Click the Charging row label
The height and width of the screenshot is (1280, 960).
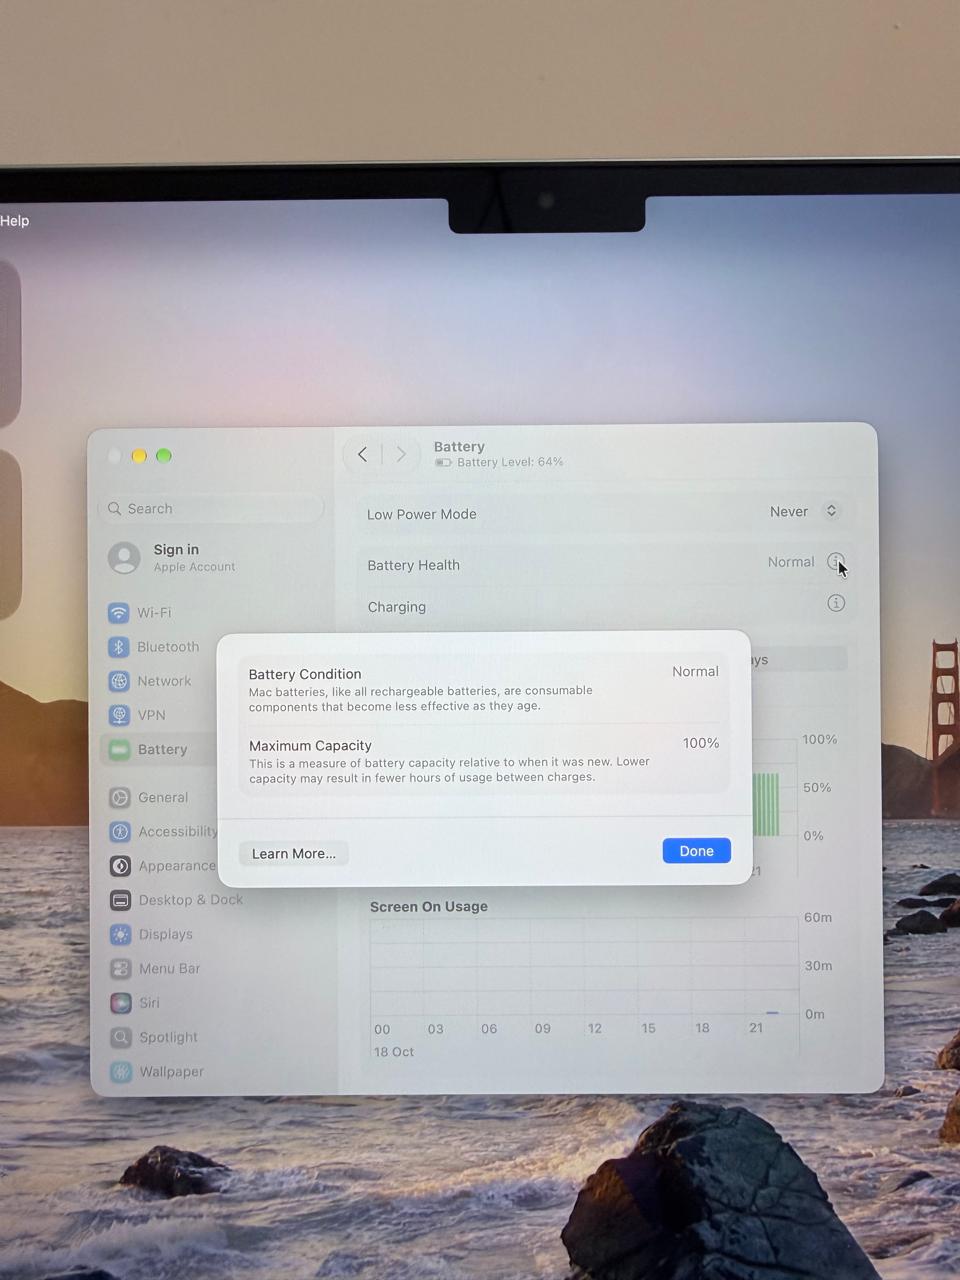tap(397, 607)
